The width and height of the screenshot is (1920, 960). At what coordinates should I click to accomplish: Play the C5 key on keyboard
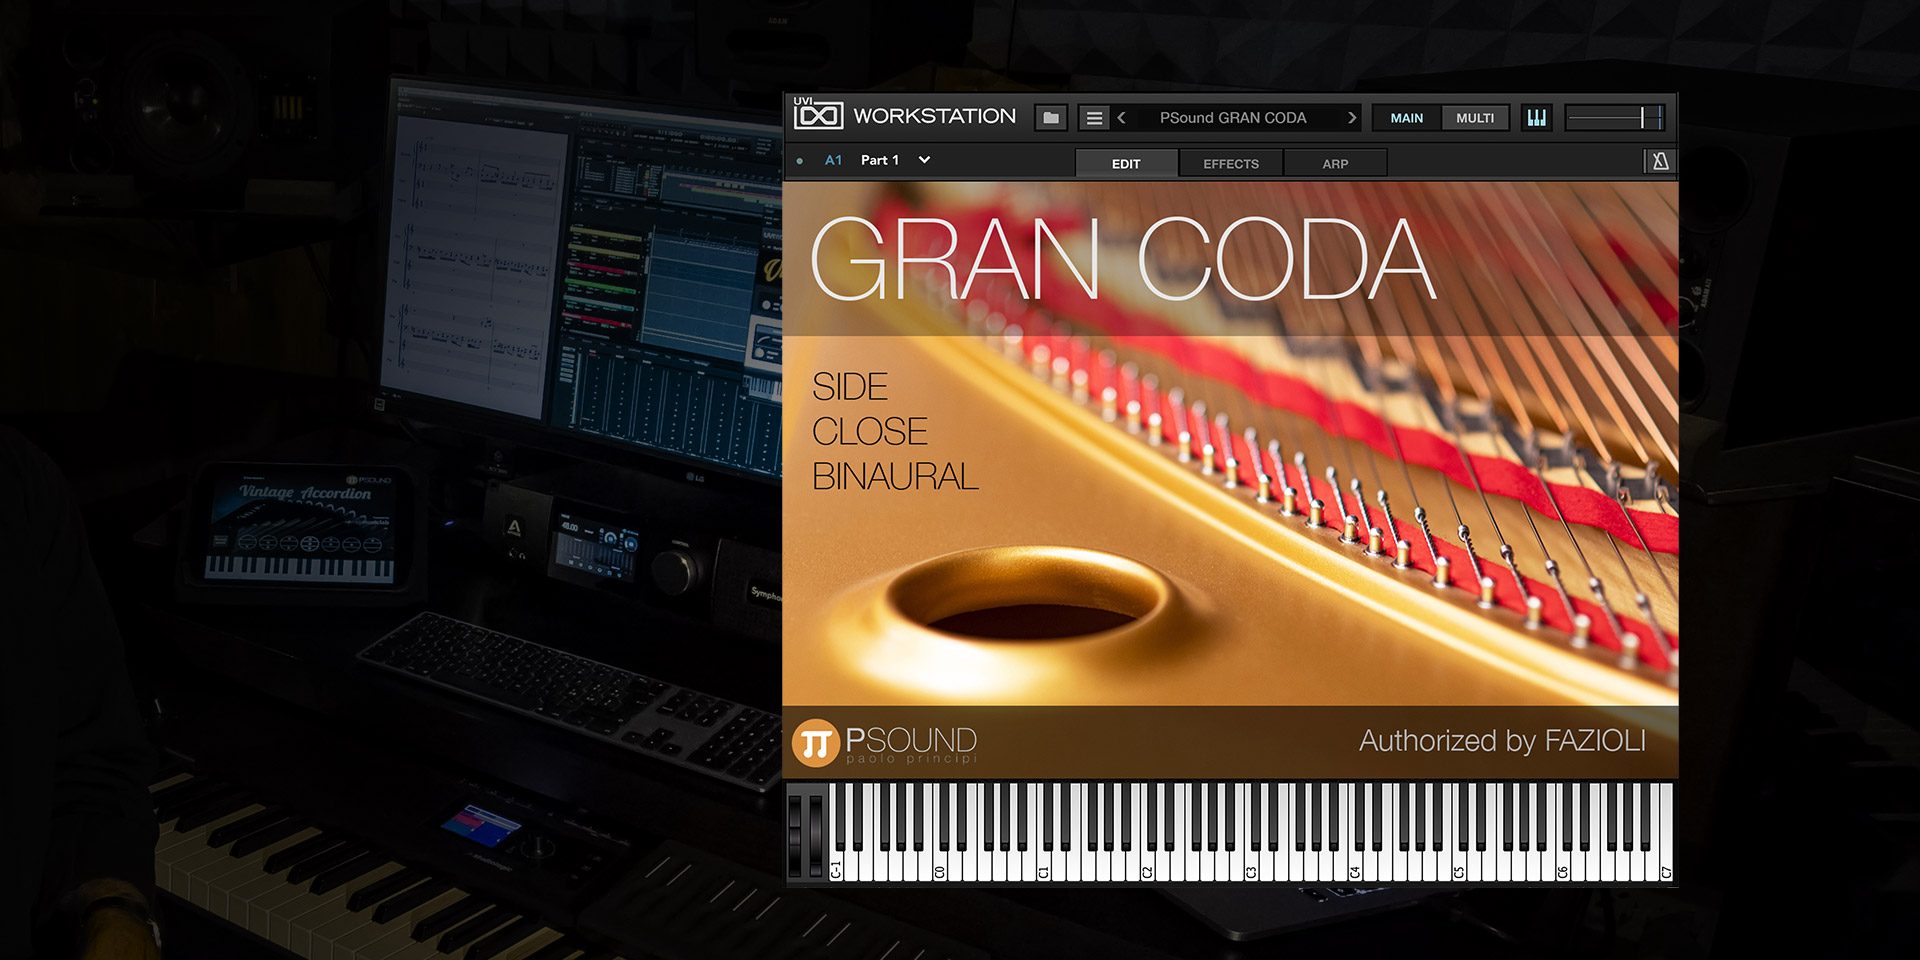[x=1459, y=868]
